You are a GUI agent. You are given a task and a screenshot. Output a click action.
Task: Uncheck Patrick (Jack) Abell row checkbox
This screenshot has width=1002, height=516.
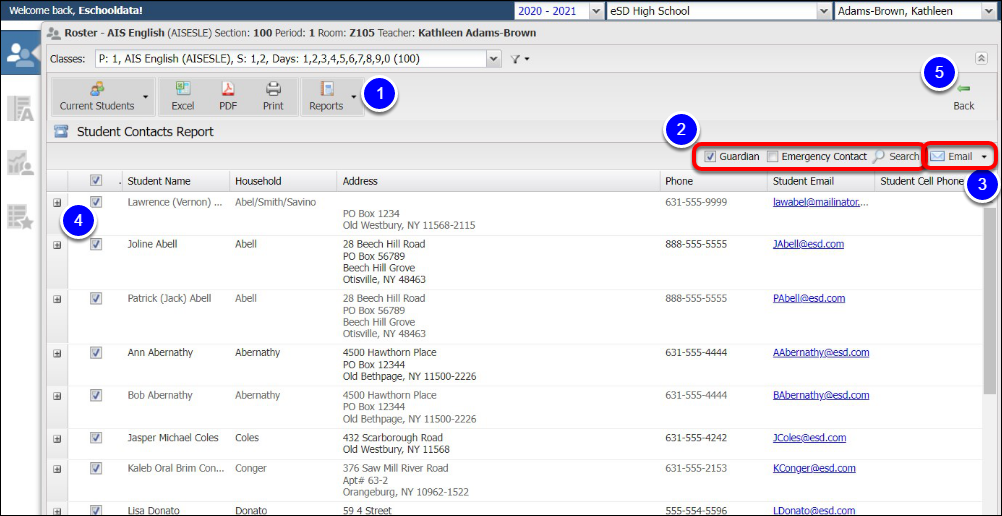(96, 299)
